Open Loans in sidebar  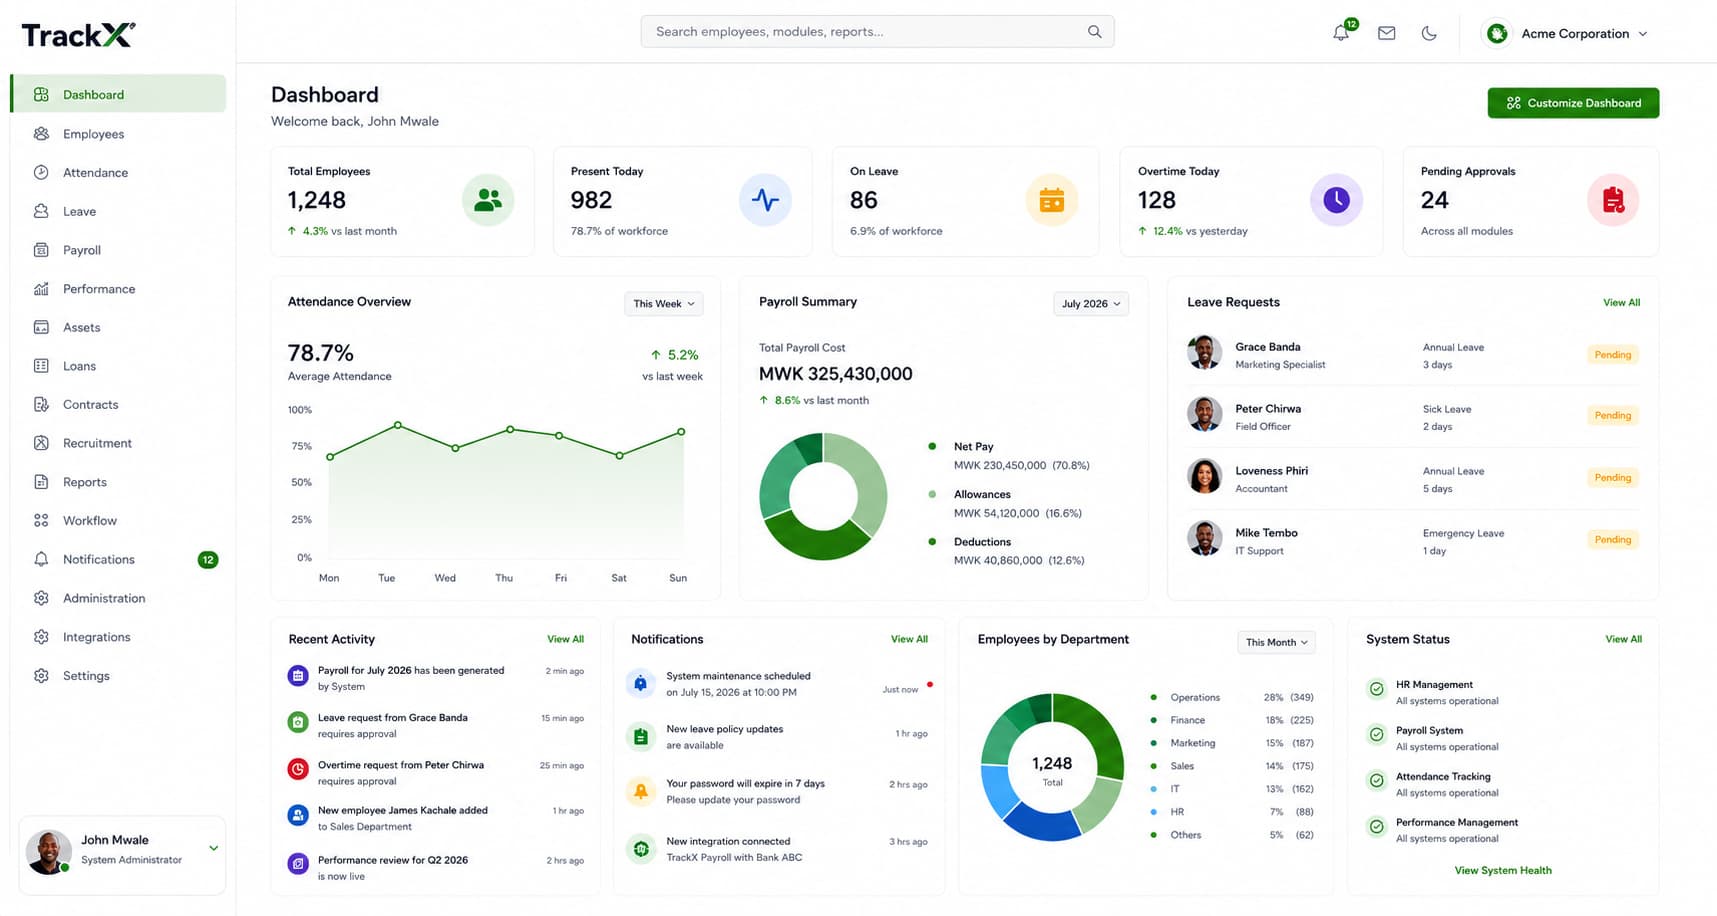pos(118,366)
